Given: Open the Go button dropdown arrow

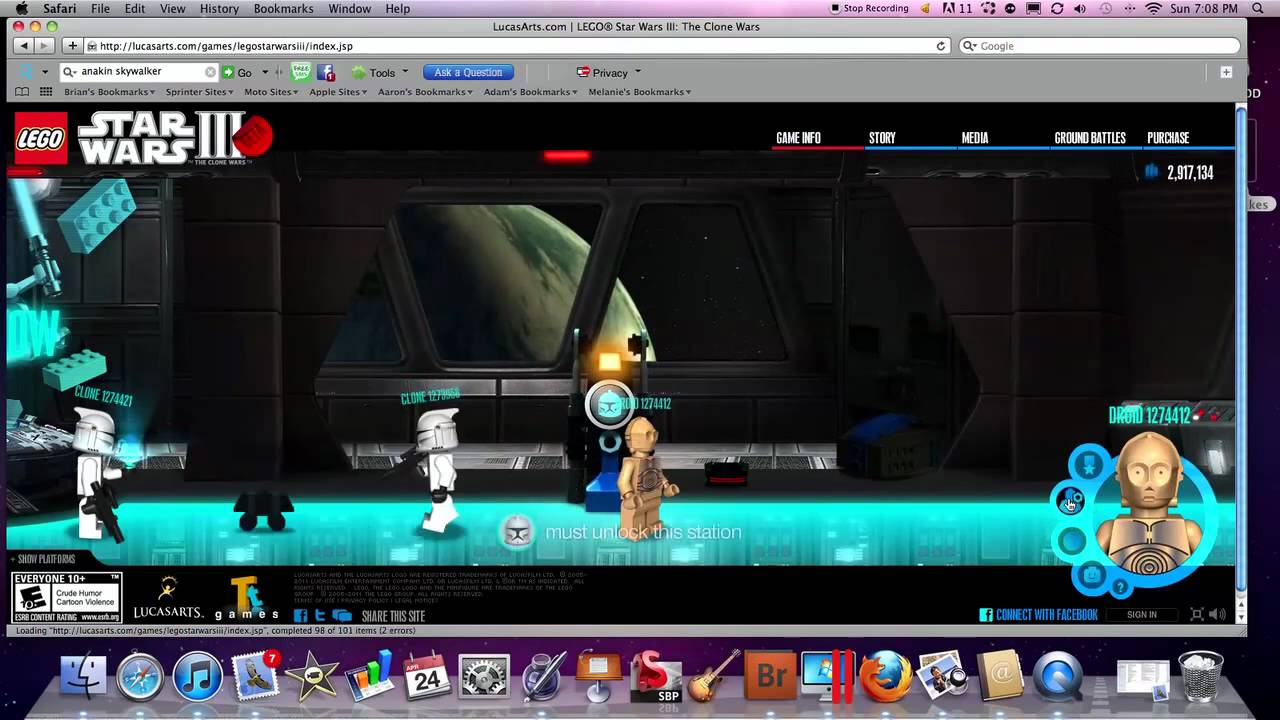Looking at the screenshot, I should 265,72.
